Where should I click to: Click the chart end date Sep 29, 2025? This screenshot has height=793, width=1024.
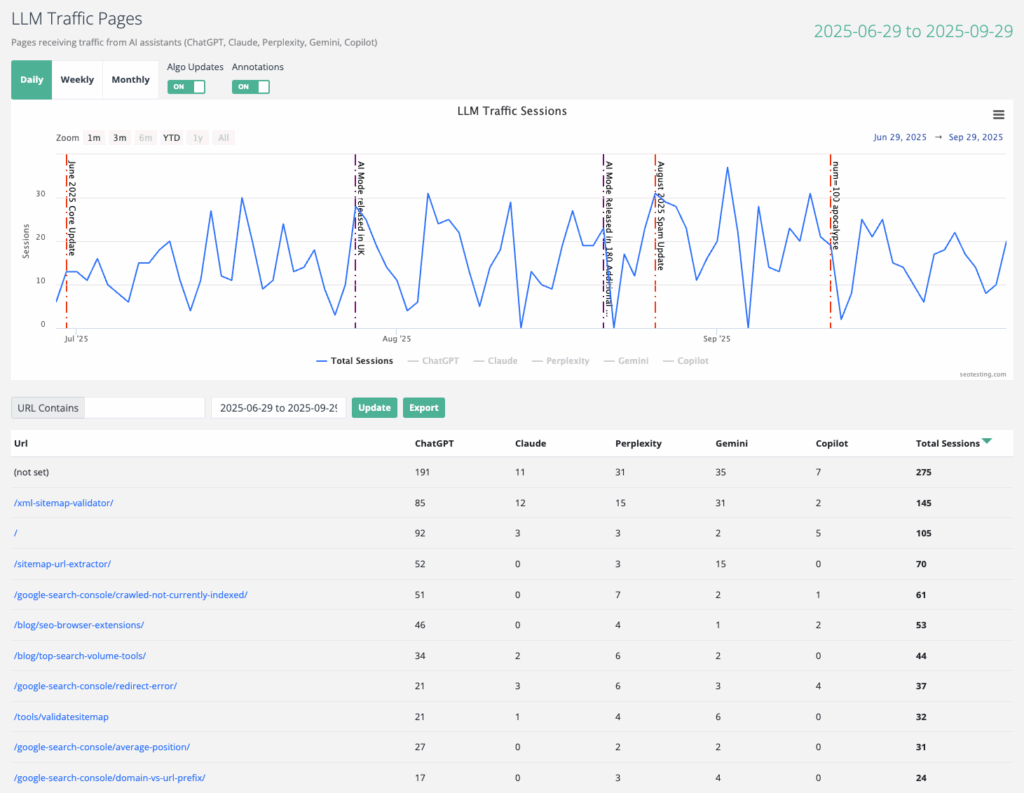point(975,138)
